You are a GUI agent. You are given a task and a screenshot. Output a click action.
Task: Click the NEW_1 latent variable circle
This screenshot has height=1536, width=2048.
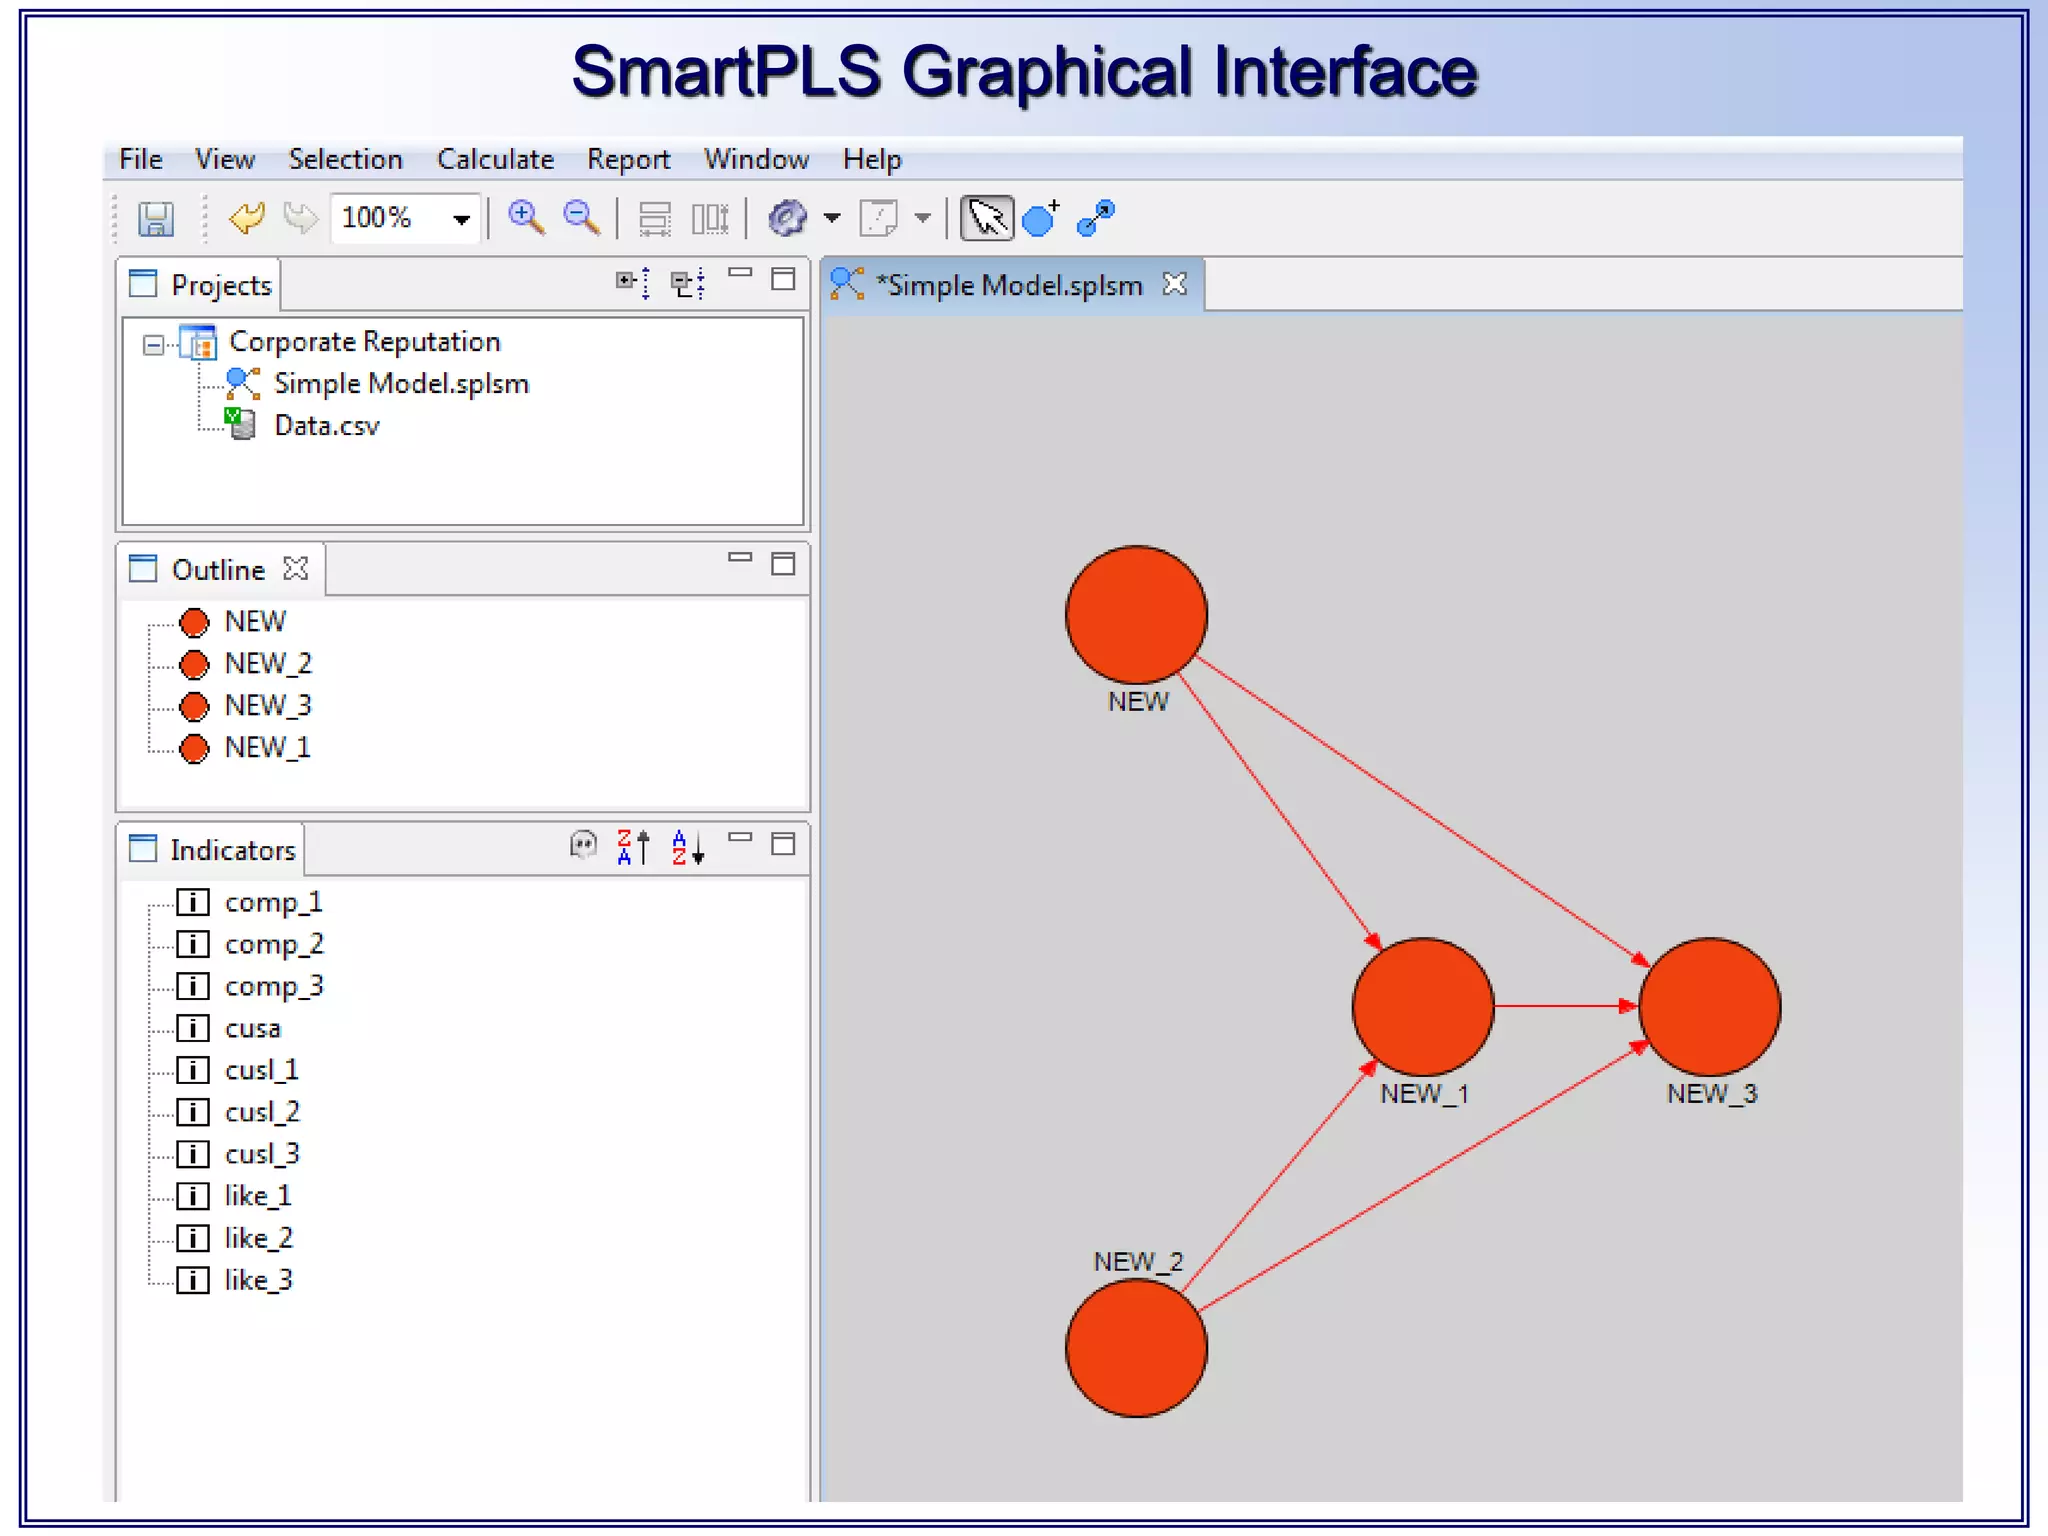tap(1422, 1007)
